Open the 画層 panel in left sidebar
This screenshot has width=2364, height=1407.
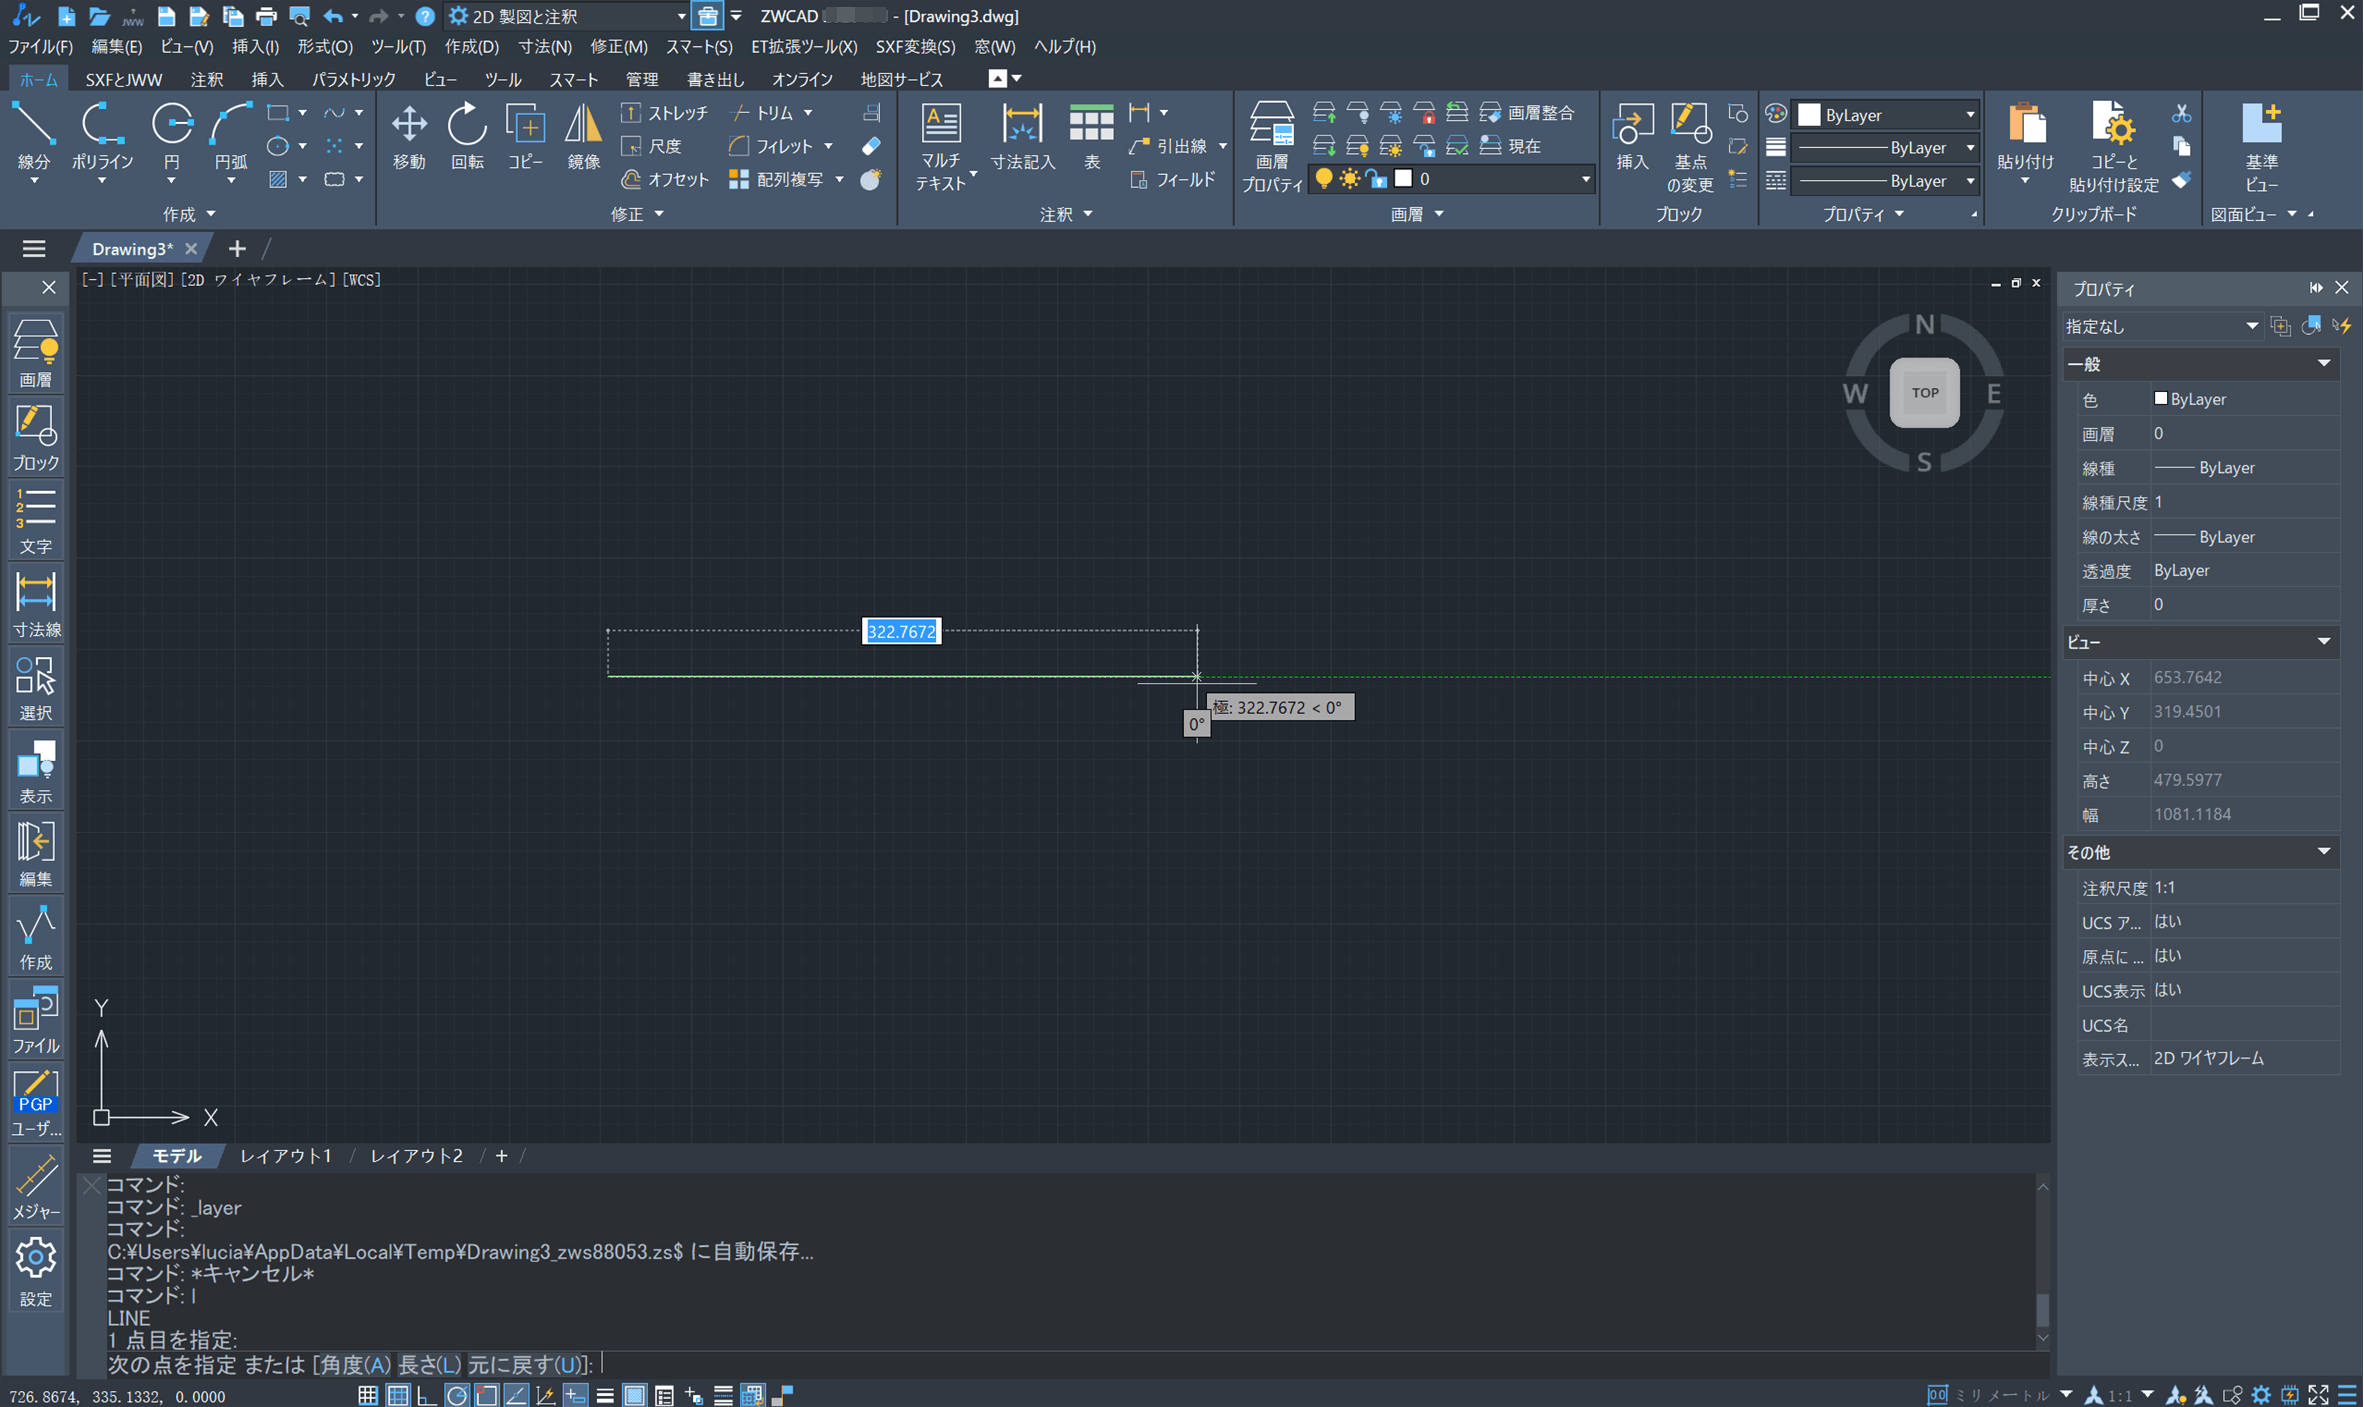[x=35, y=353]
